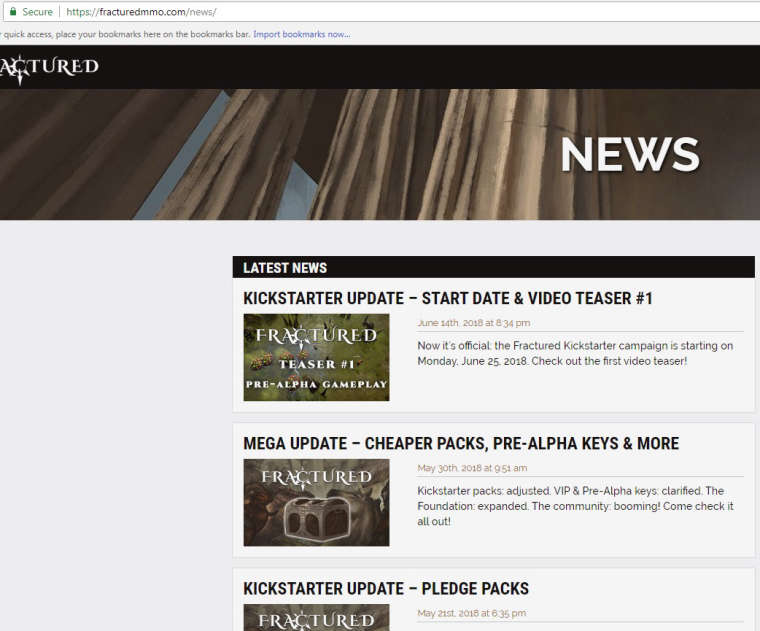
Task: Click Import bookmarks now link
Action: tap(301, 34)
